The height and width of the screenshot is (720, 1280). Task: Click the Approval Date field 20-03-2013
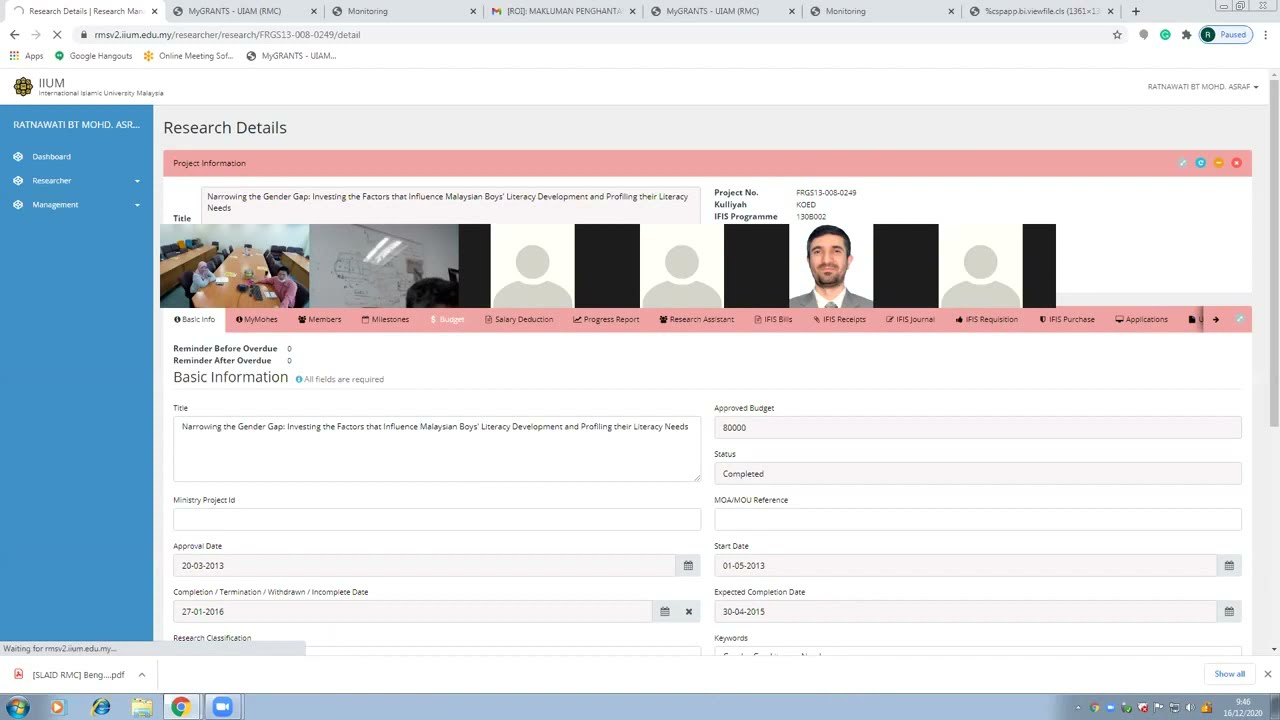tap(424, 566)
